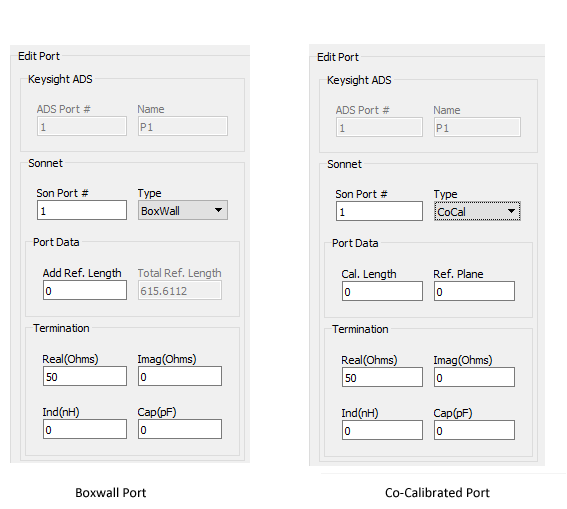Click Cap(pF) field in Co-Calibrated panel
Image resolution: width=567 pixels, height=509 pixels.
(x=474, y=430)
